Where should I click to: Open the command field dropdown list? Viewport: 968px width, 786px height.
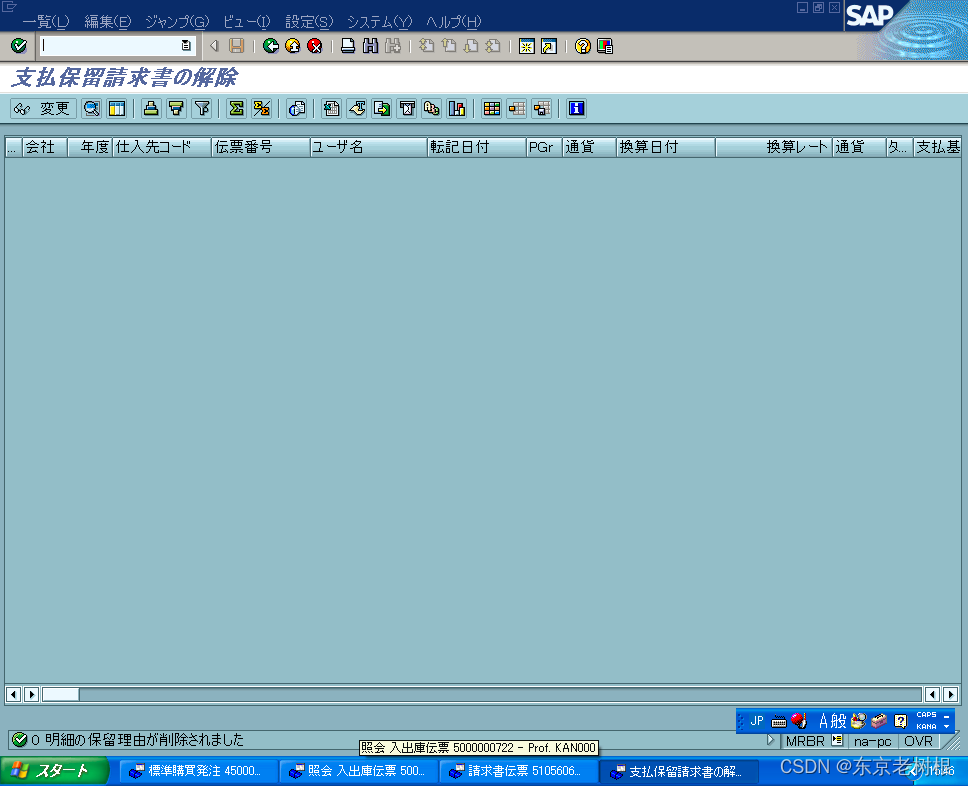(x=185, y=45)
